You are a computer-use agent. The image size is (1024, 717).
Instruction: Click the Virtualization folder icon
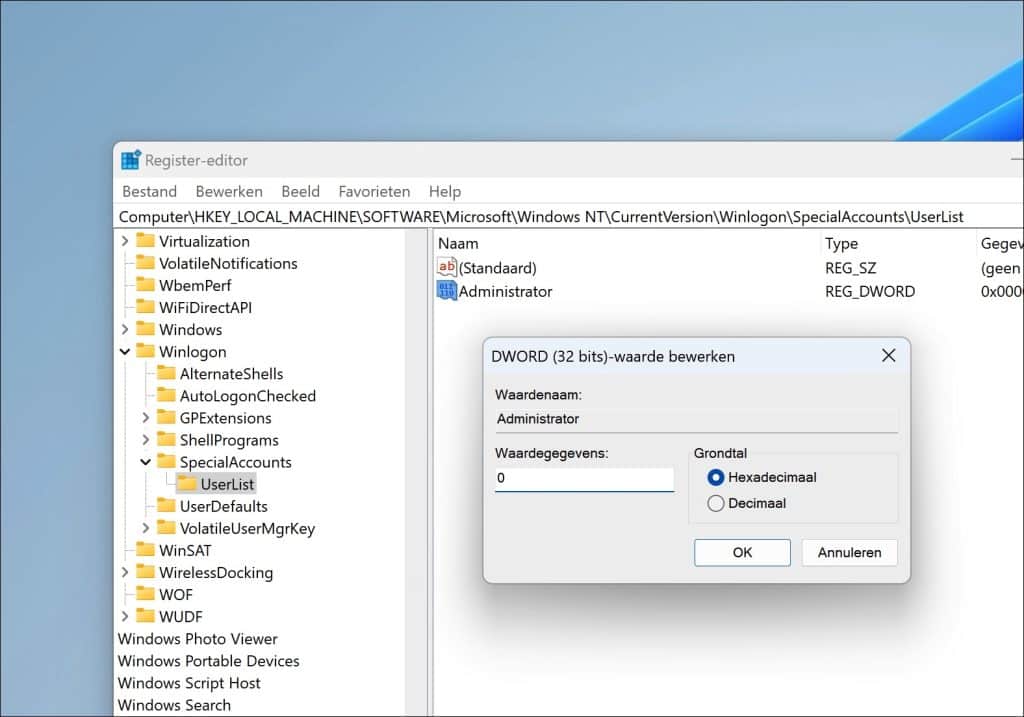(145, 240)
